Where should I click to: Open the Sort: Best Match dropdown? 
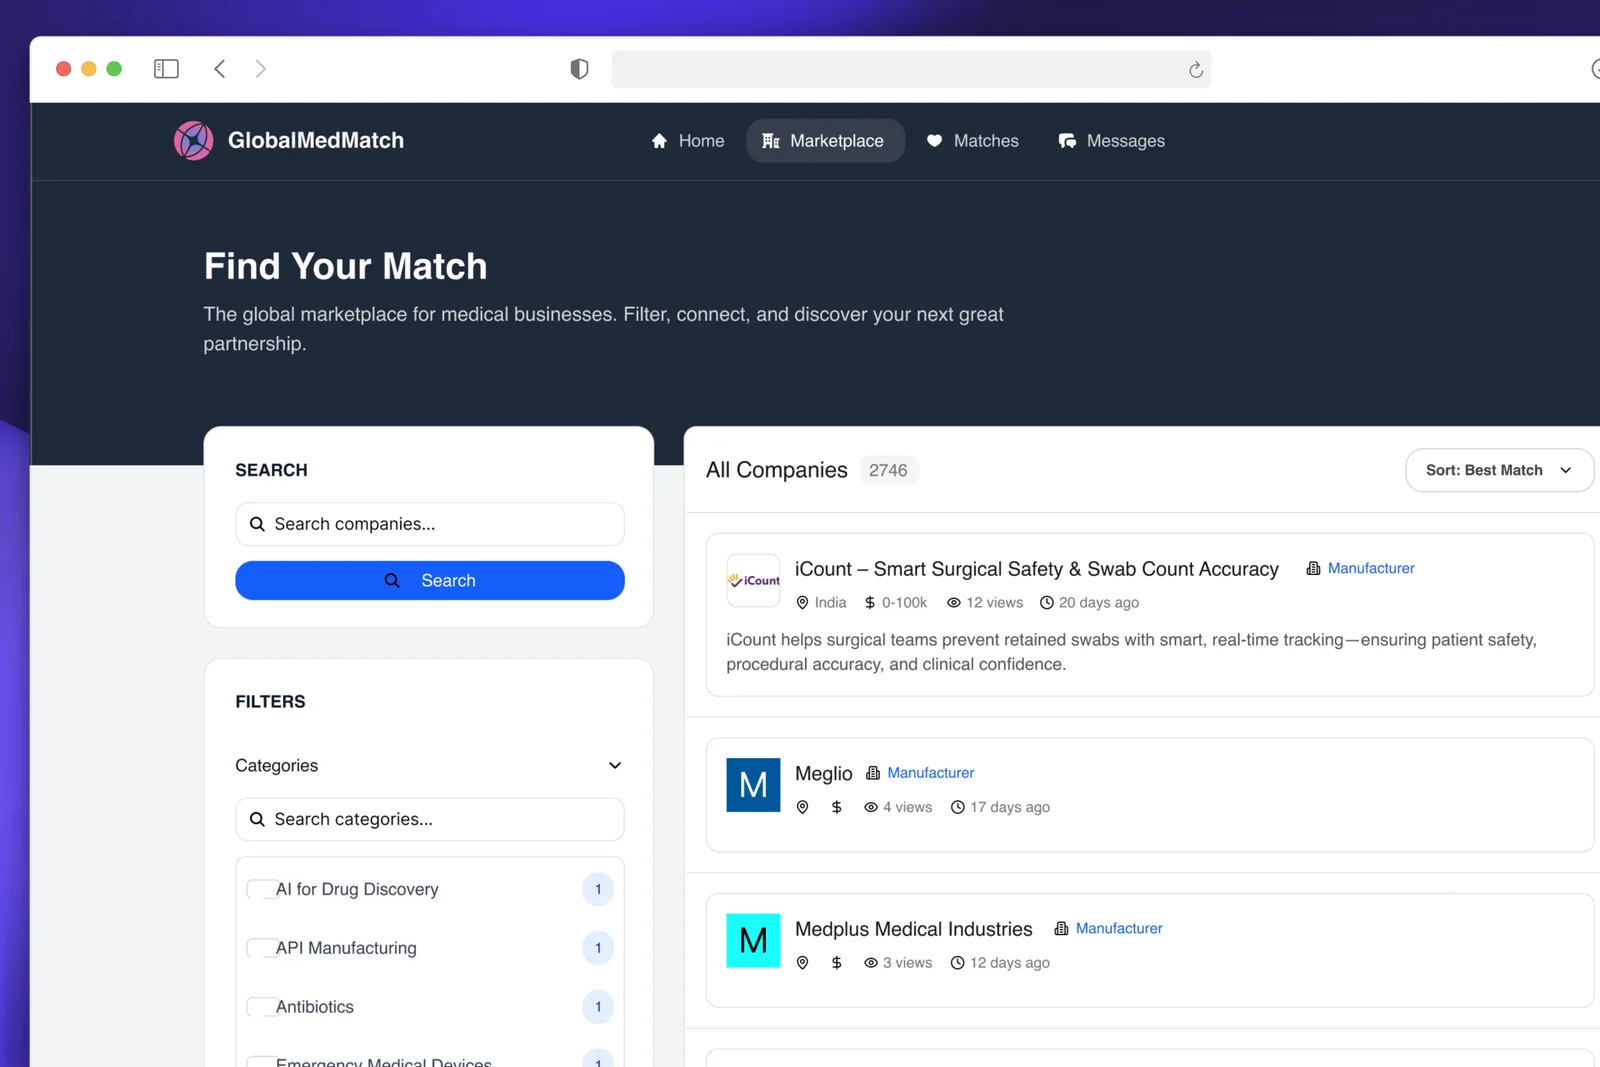pos(1498,470)
